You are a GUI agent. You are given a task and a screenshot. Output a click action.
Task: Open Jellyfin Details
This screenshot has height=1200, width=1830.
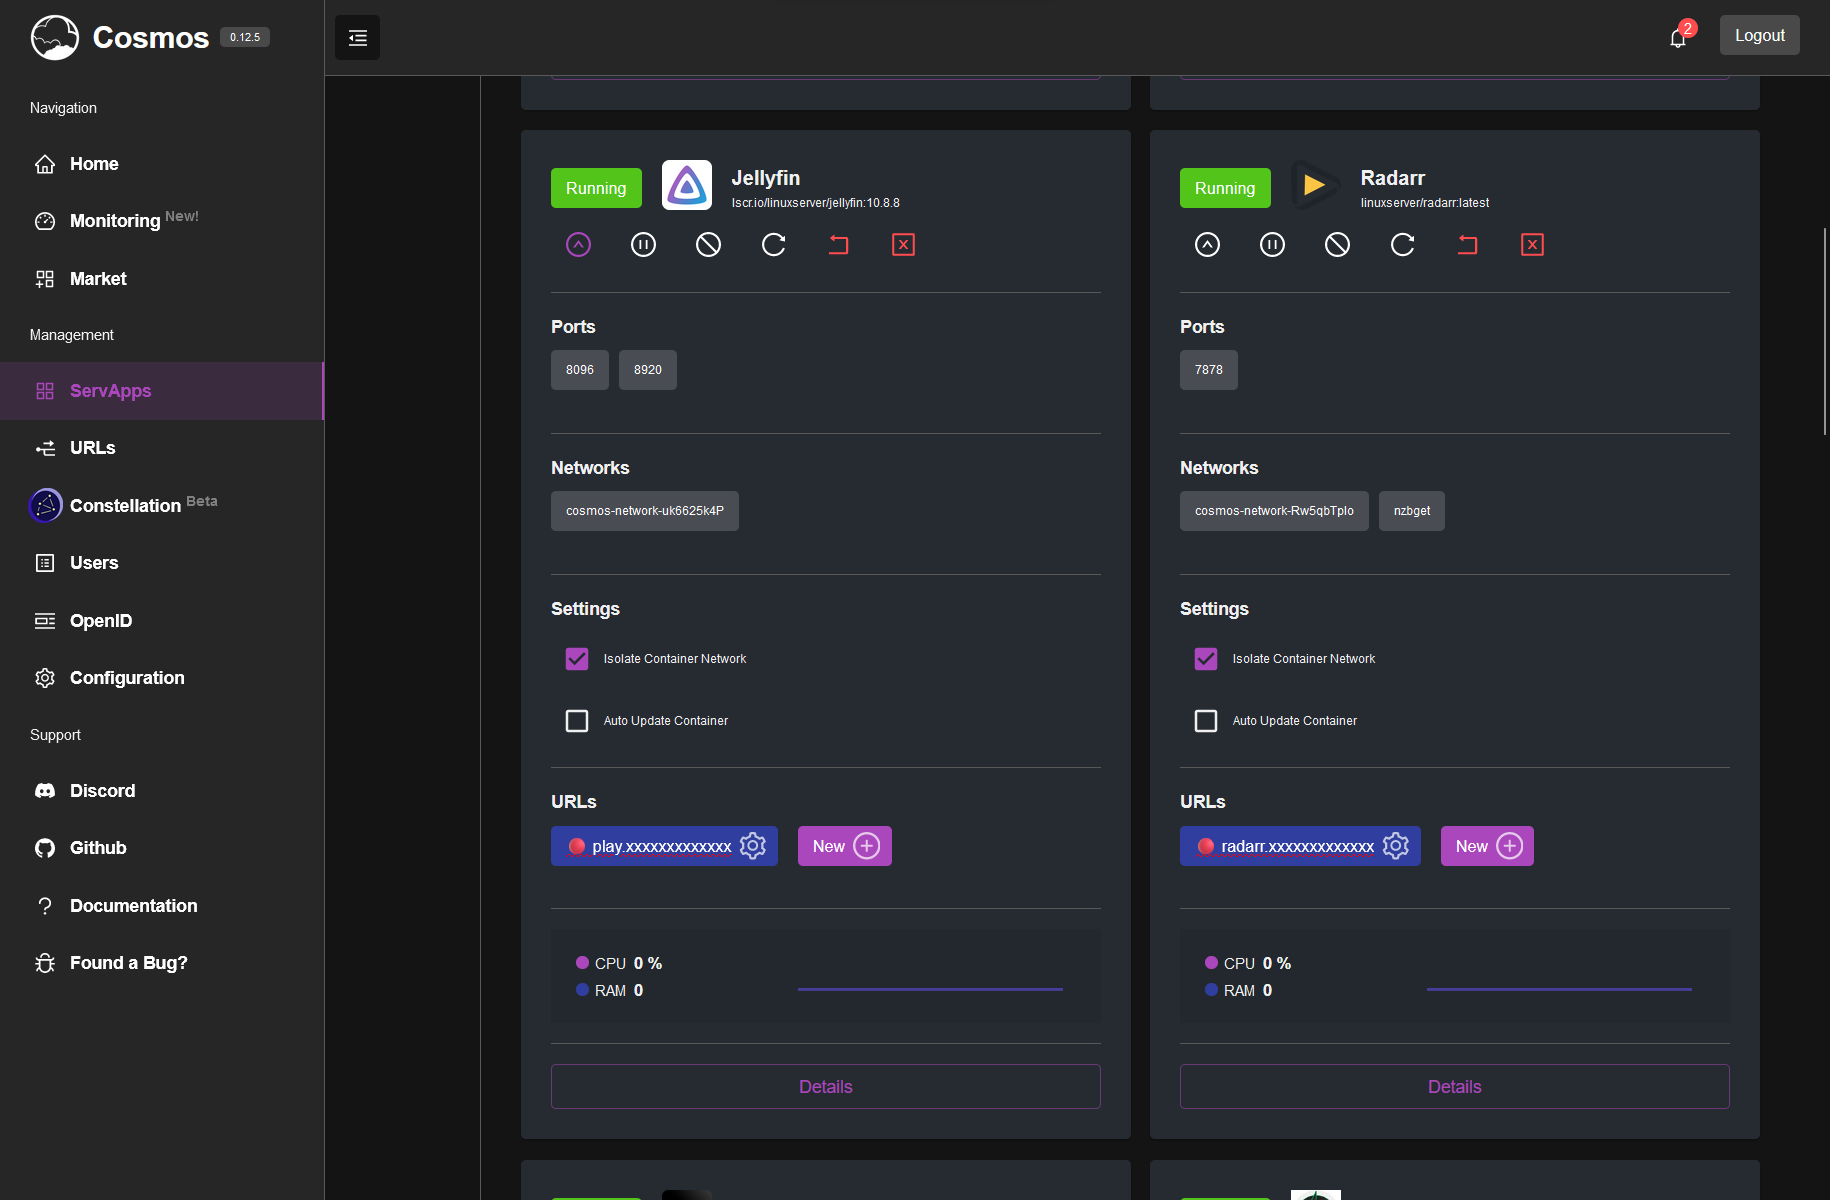click(x=826, y=1087)
